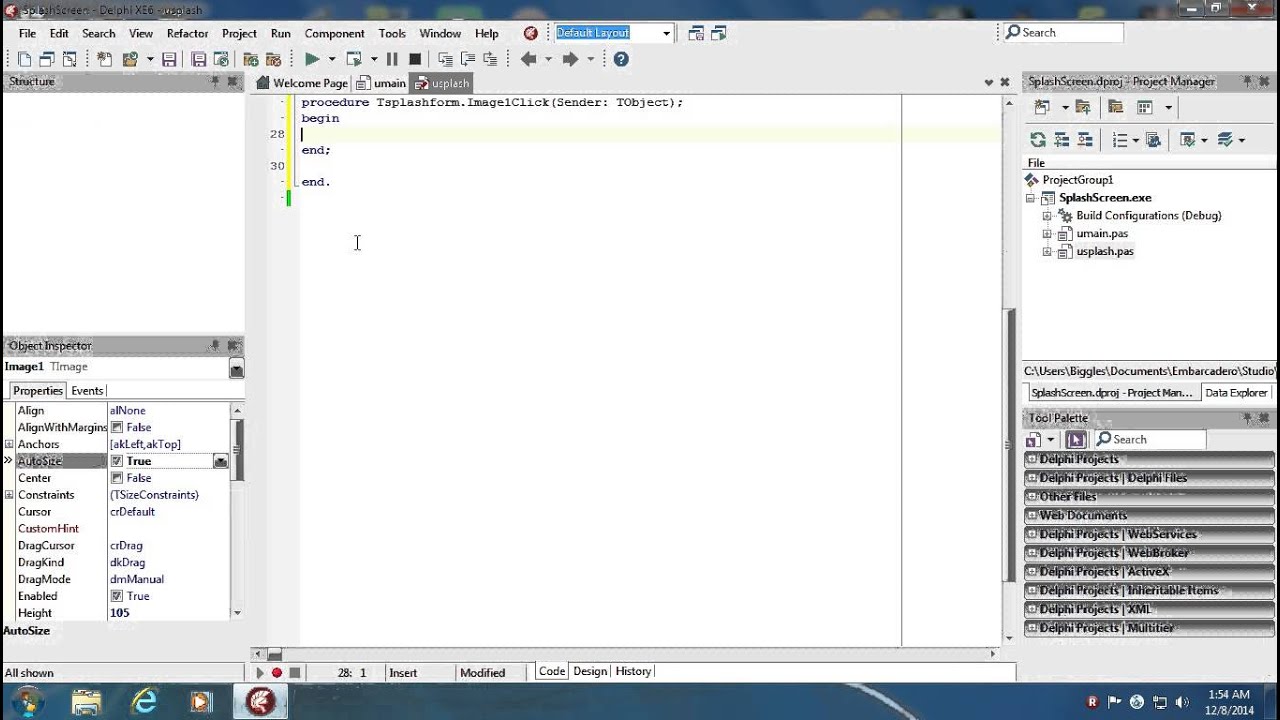Toggle the AutoSize True checkbox
The width and height of the screenshot is (1280, 720).
117,461
